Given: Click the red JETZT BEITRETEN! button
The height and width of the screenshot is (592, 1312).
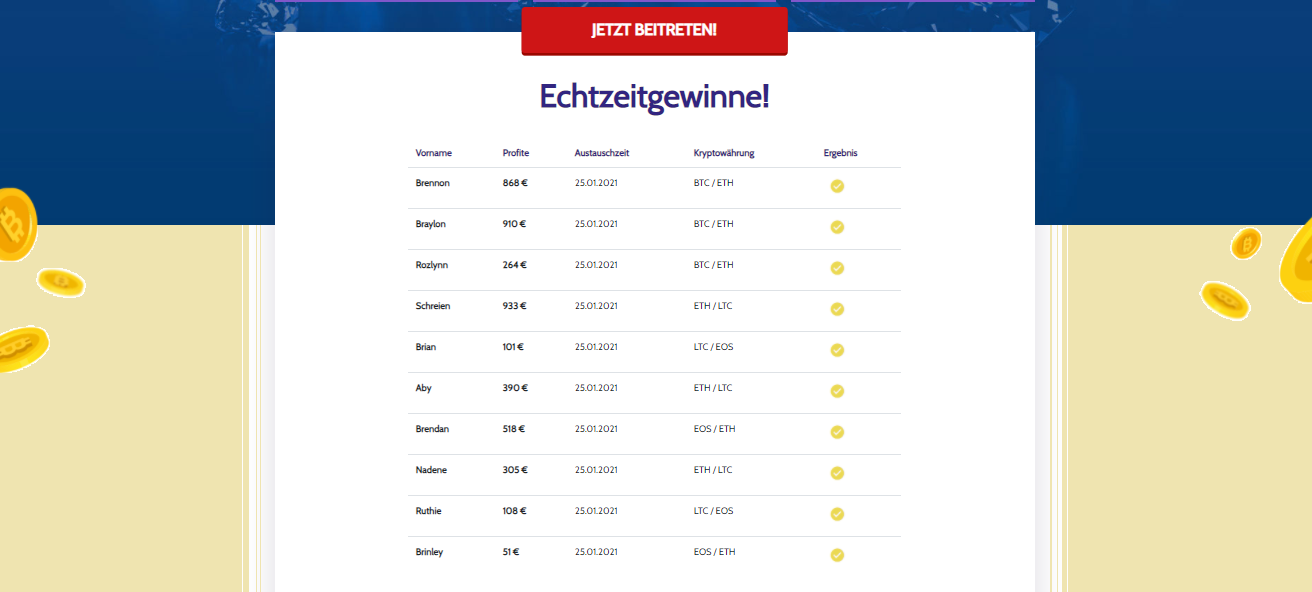Looking at the screenshot, I should click(x=654, y=30).
